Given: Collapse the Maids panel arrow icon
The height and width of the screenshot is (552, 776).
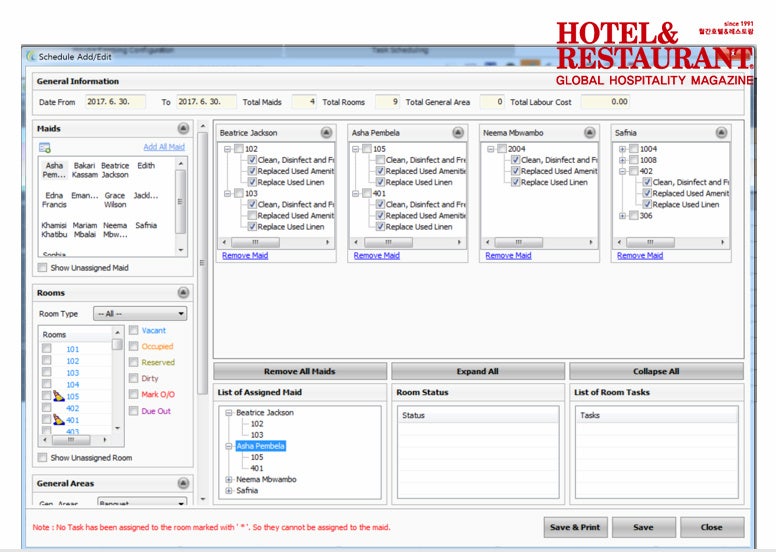Looking at the screenshot, I should click(183, 129).
